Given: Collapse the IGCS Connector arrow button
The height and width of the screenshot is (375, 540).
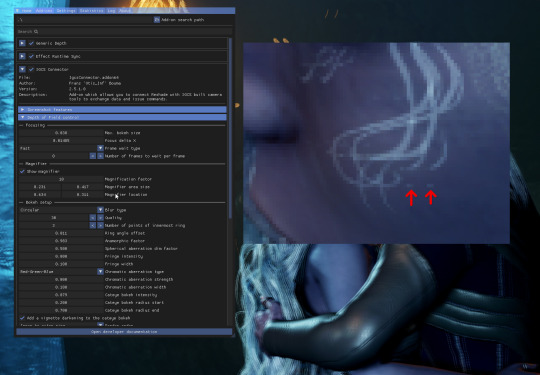Looking at the screenshot, I should (22, 69).
